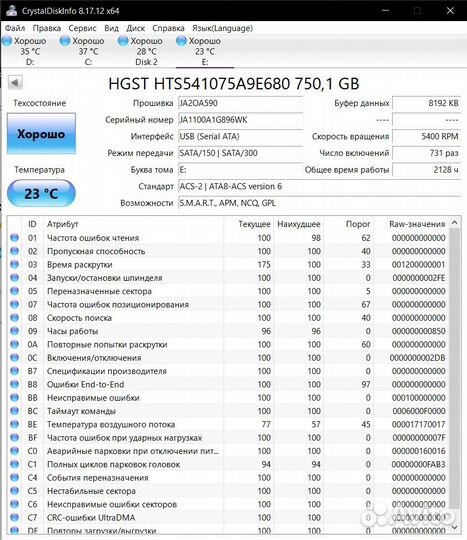This screenshot has height=540, width=467.
Task: Close the CrystalDiskInfo window
Action: pos(450,11)
